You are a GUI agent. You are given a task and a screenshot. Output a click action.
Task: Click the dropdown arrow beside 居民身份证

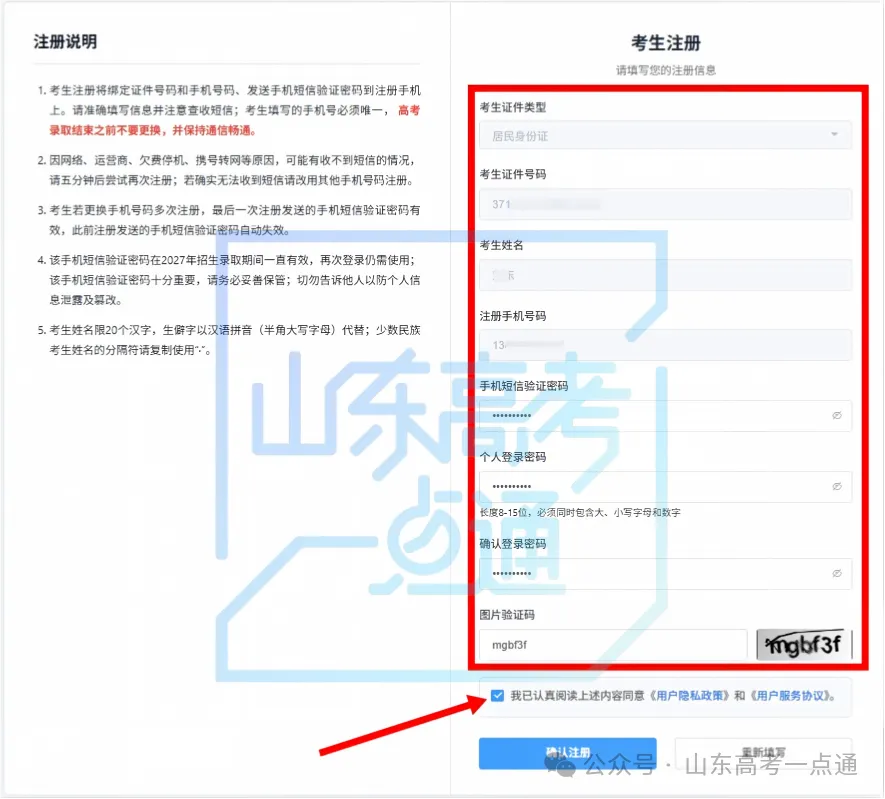click(x=834, y=134)
